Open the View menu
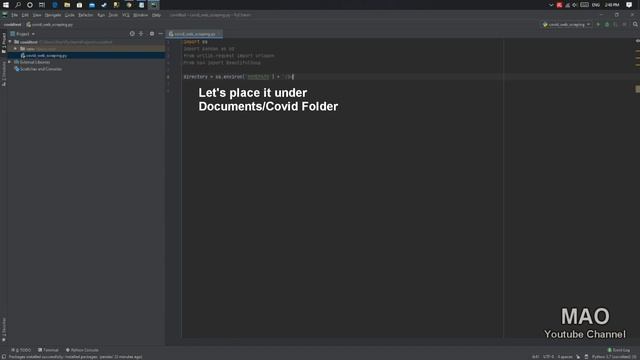Image resolution: width=640 pixels, height=360 pixels. [x=37, y=15]
